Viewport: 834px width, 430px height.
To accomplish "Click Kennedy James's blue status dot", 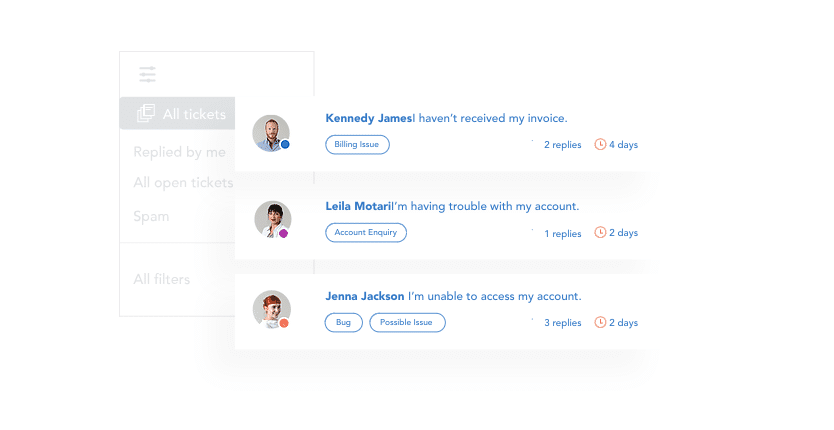I will pyautogui.click(x=285, y=144).
